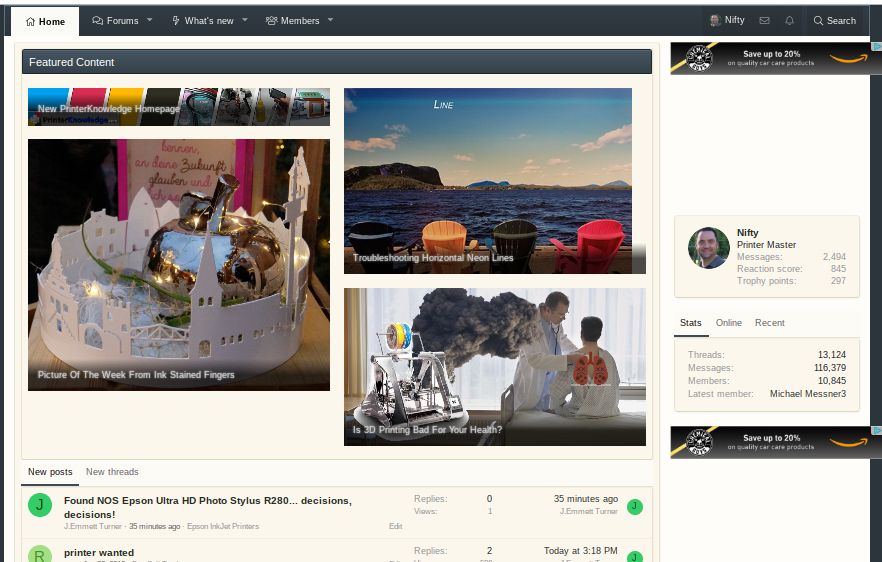
Task: Go to the Home tab
Action: click(x=45, y=21)
